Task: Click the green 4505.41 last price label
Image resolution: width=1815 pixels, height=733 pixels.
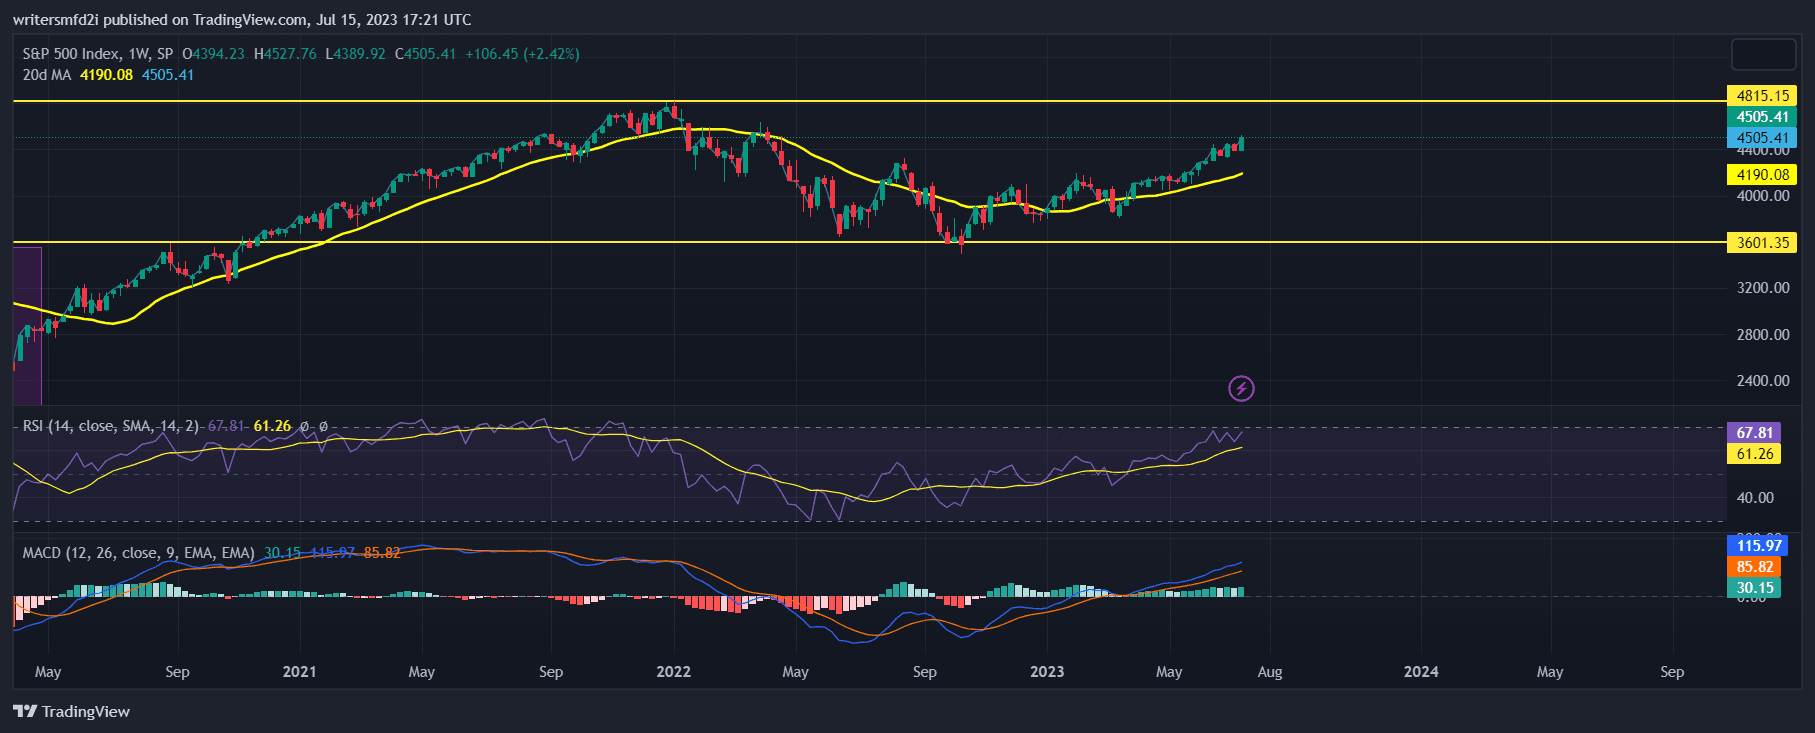Action: [1761, 117]
